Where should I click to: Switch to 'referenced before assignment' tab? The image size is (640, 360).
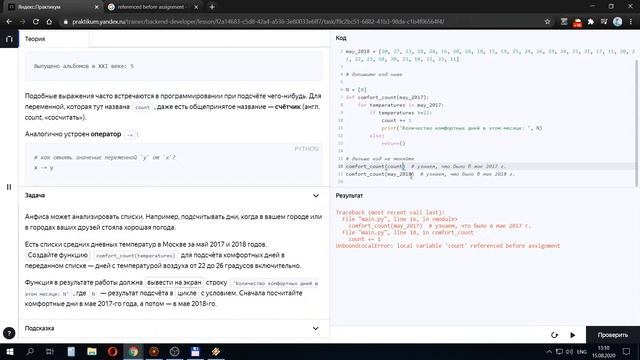[x=151, y=7]
